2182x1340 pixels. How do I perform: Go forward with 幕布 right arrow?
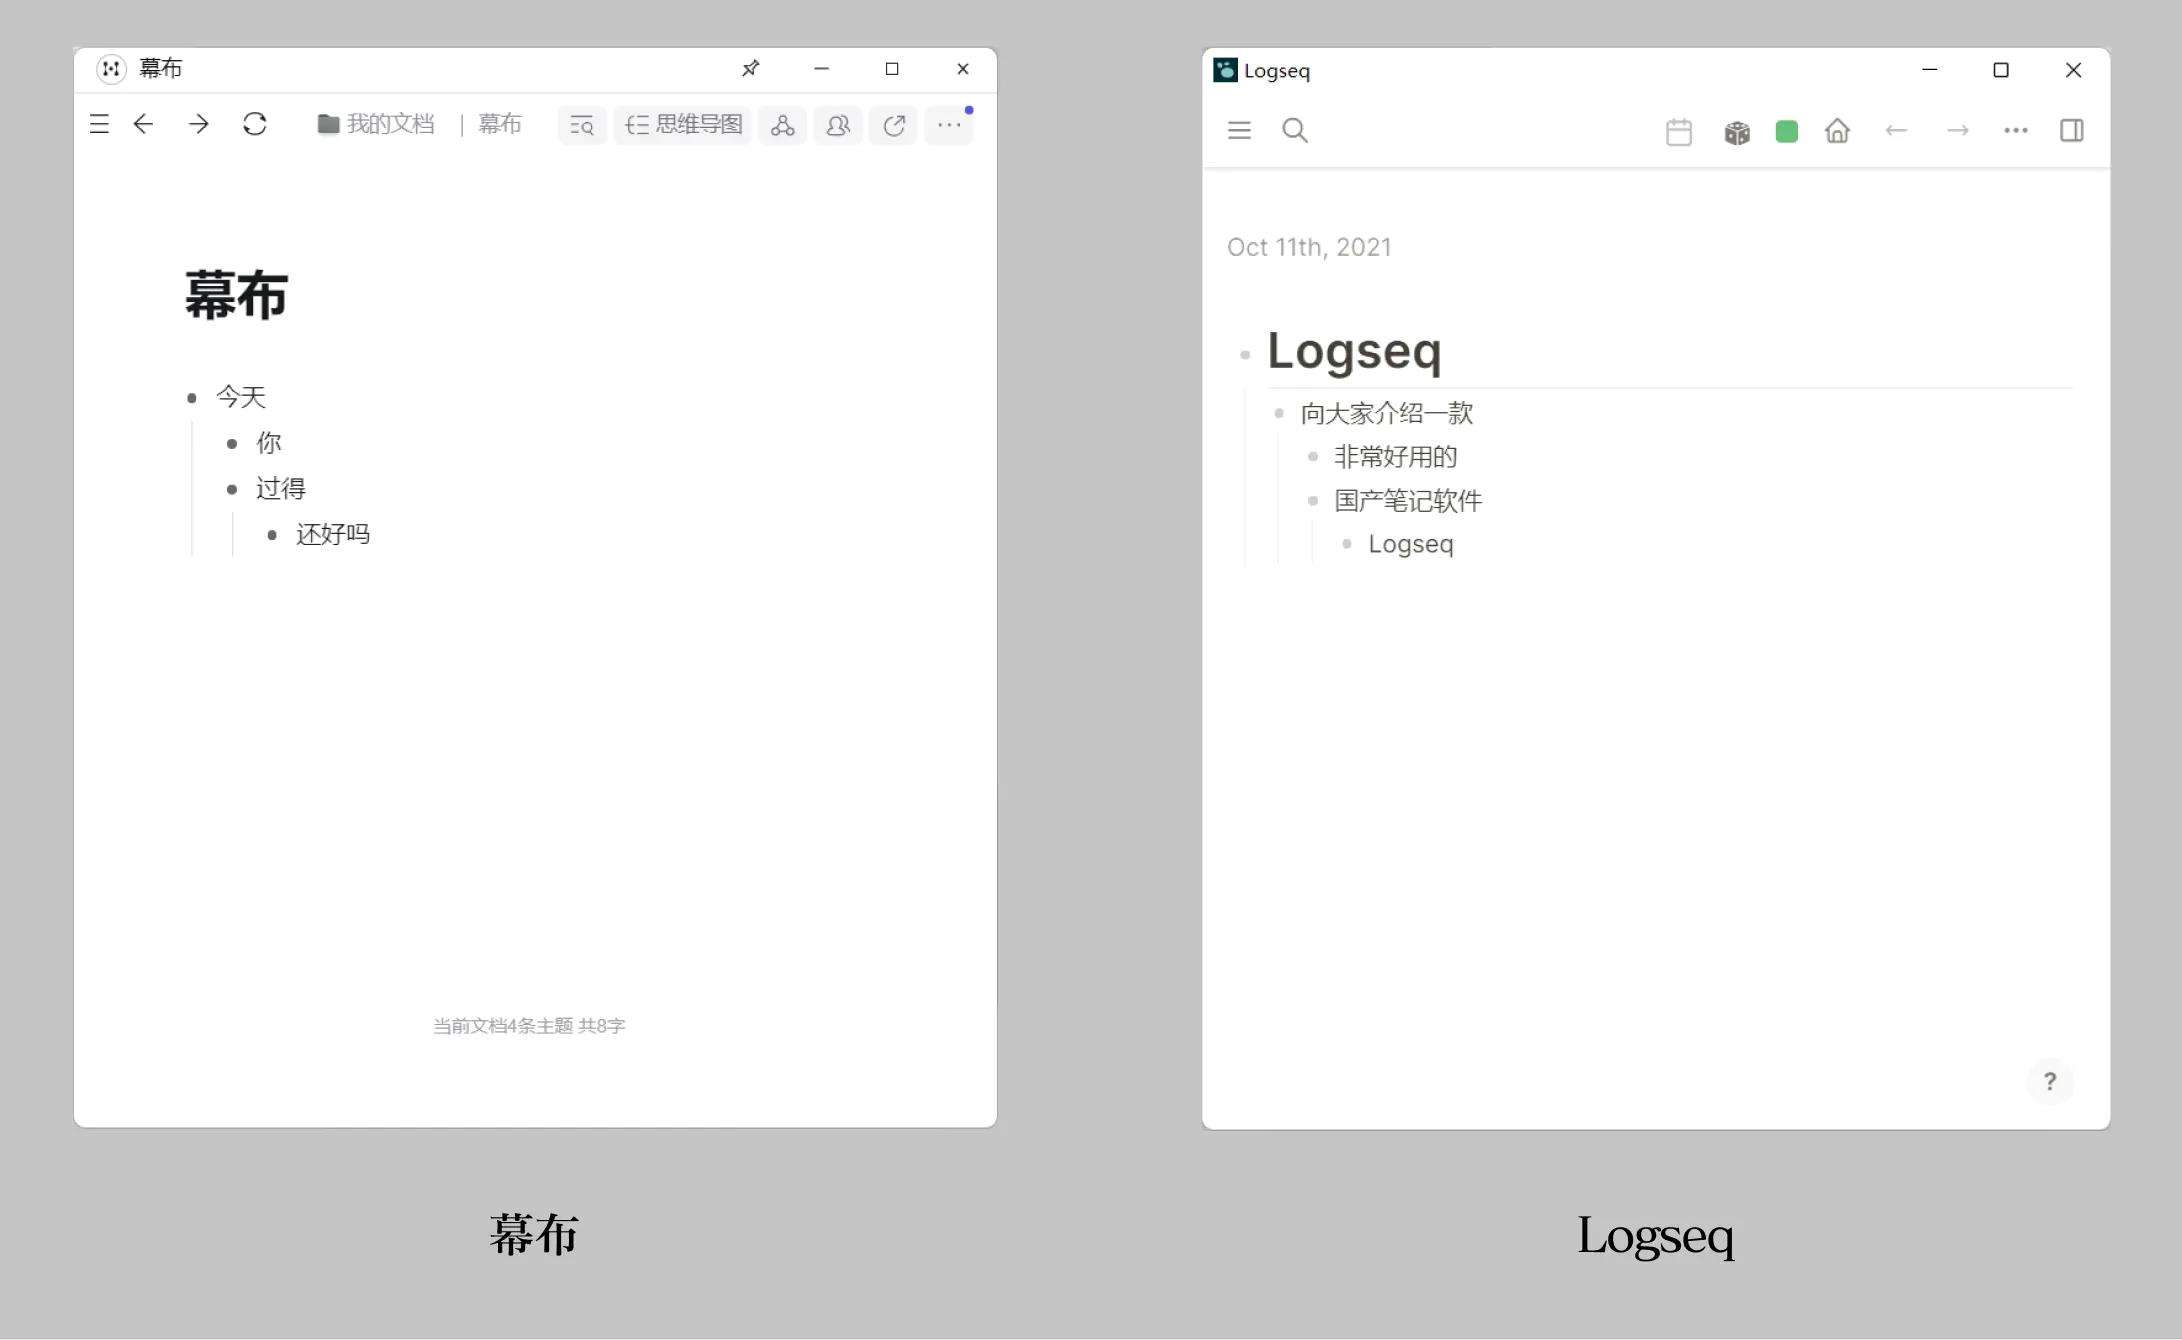tap(199, 124)
